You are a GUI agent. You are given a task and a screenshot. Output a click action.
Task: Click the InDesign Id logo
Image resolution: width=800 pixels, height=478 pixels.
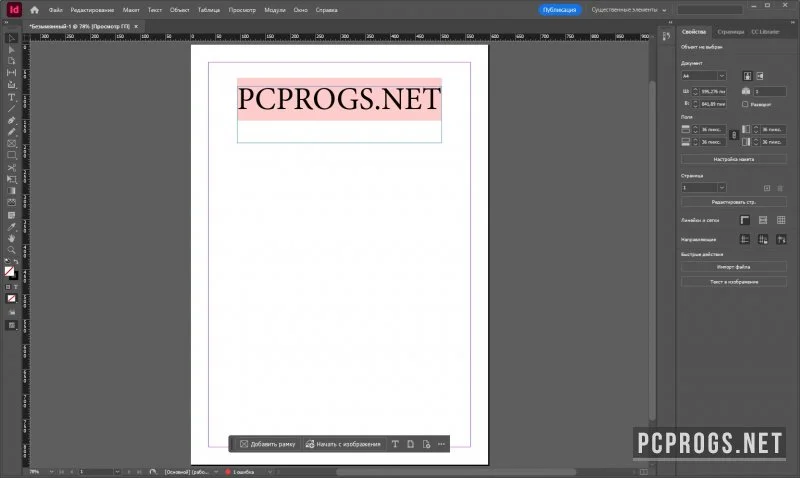(14, 10)
